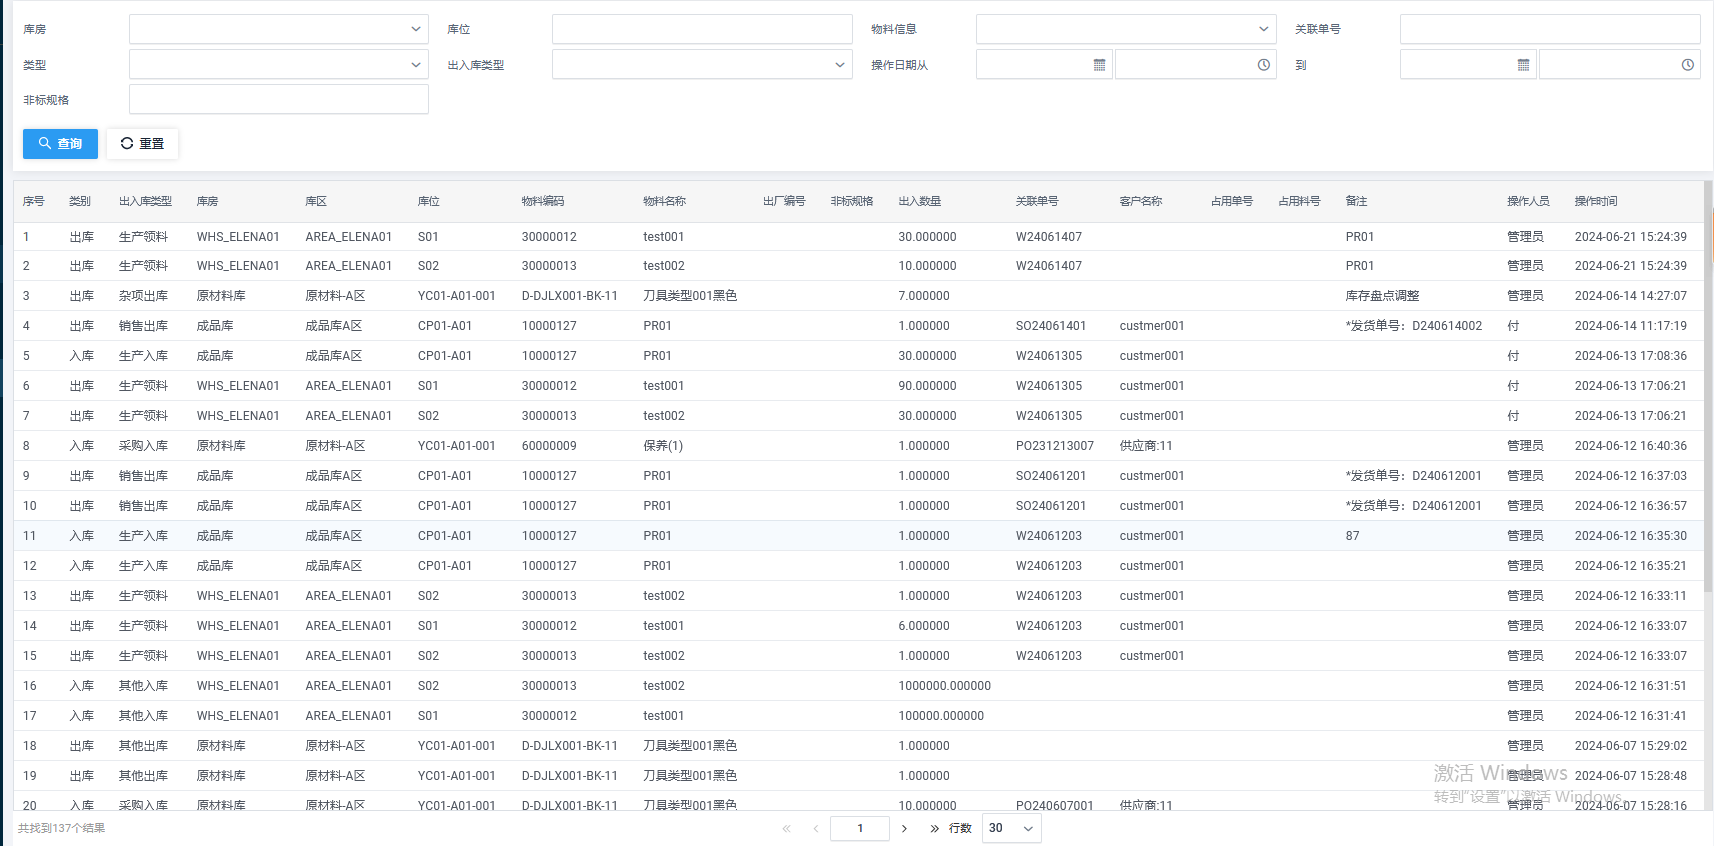Click the 物料名称 column header
Image resolution: width=1714 pixels, height=846 pixels.
pyautogui.click(x=665, y=201)
